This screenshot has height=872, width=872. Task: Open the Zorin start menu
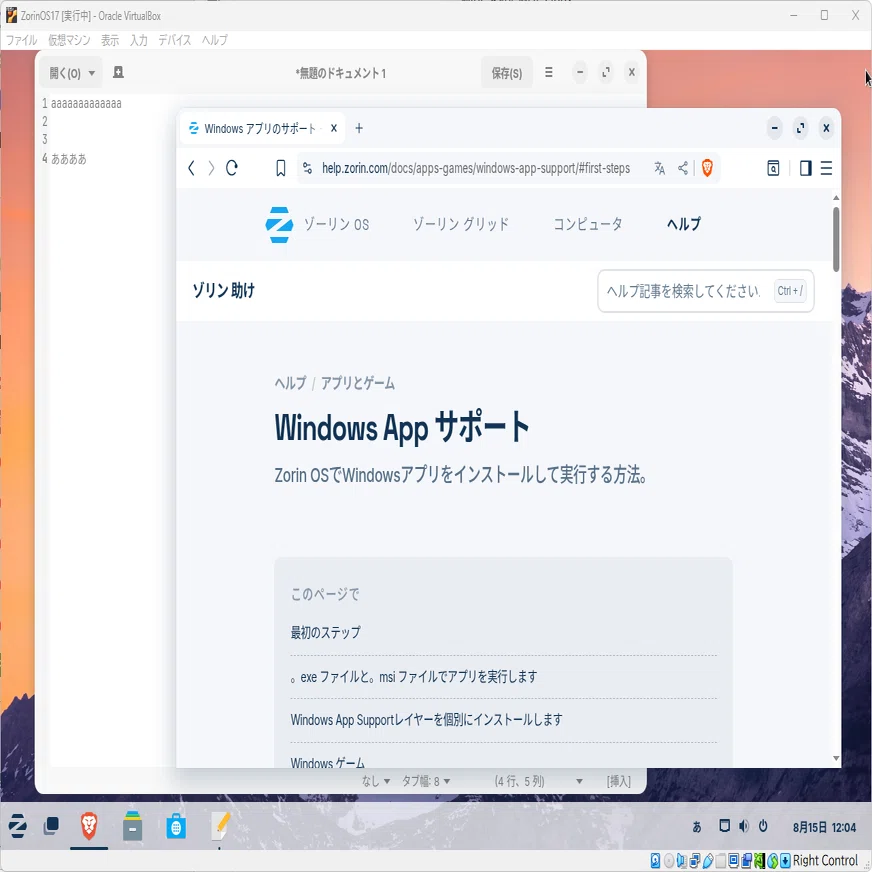[17, 826]
